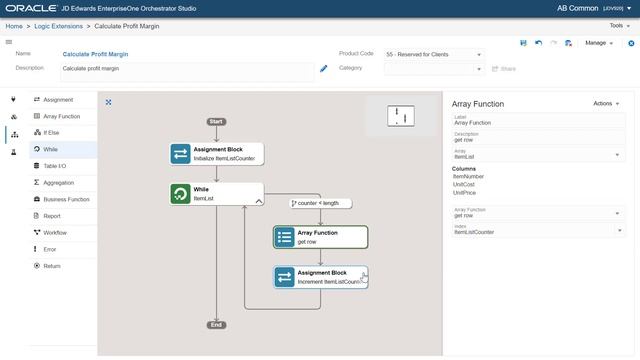
Task: Select Table I/O in the palette
Action: pyautogui.click(x=63, y=166)
